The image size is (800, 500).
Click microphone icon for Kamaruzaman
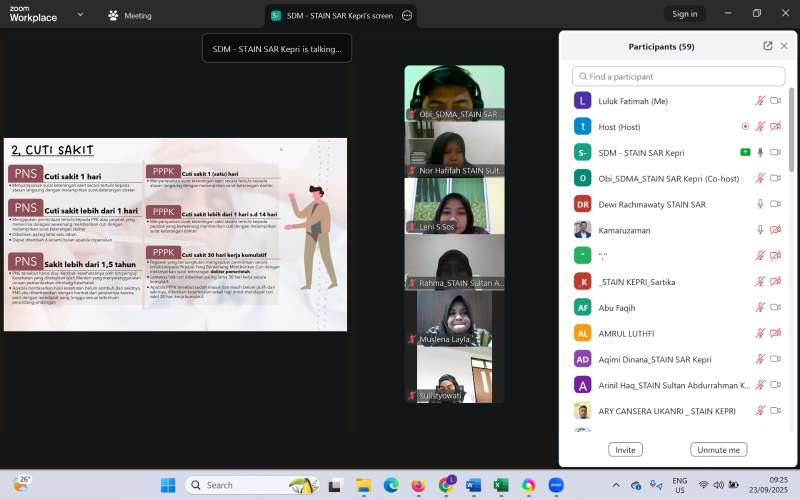[760, 230]
